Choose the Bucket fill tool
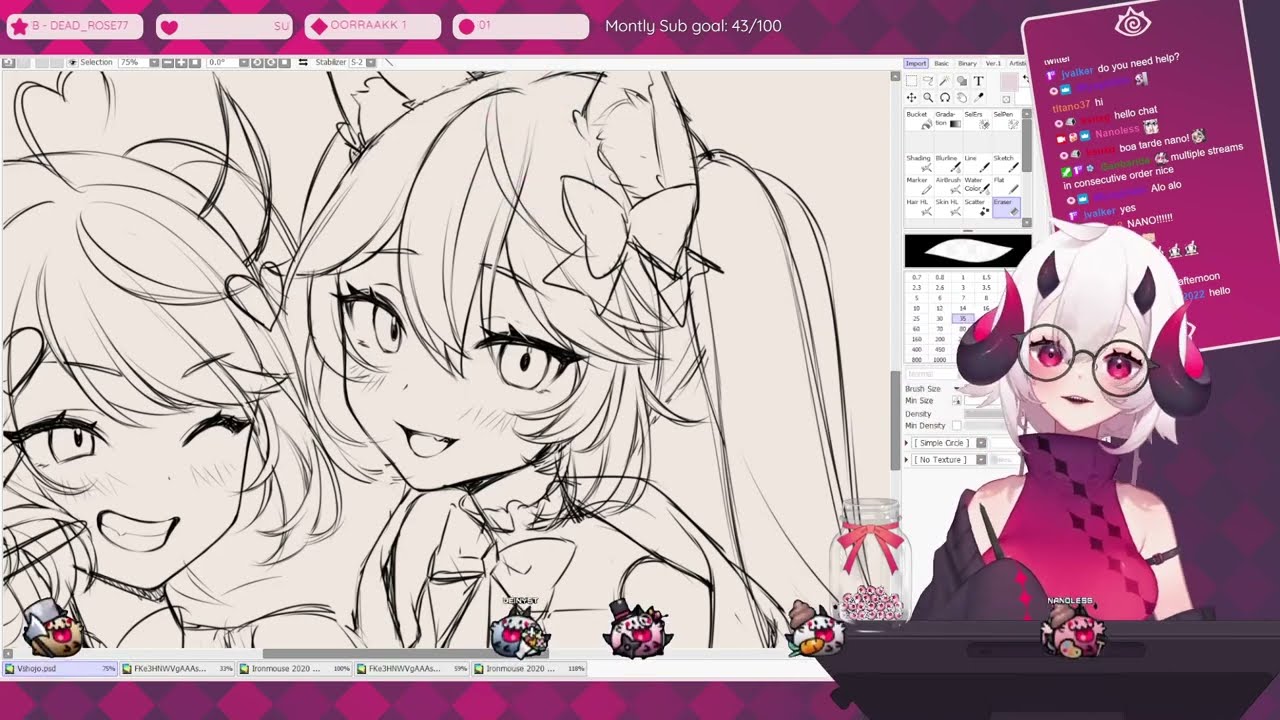 click(x=918, y=120)
